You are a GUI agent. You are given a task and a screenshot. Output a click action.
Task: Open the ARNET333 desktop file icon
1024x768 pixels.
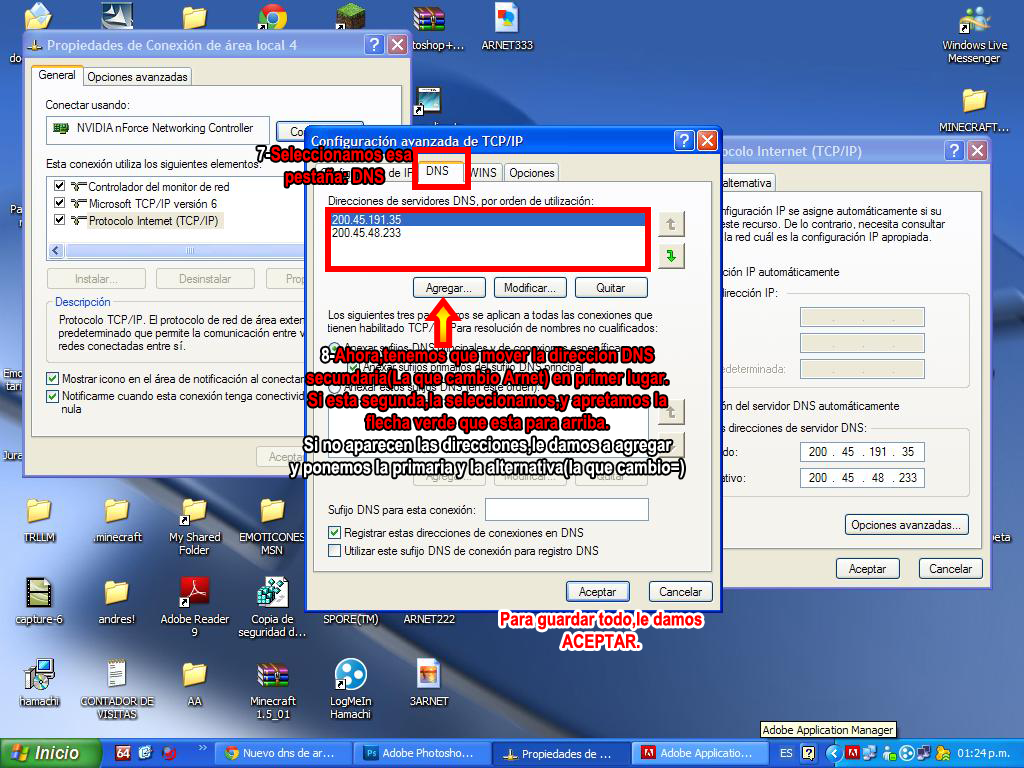point(507,26)
